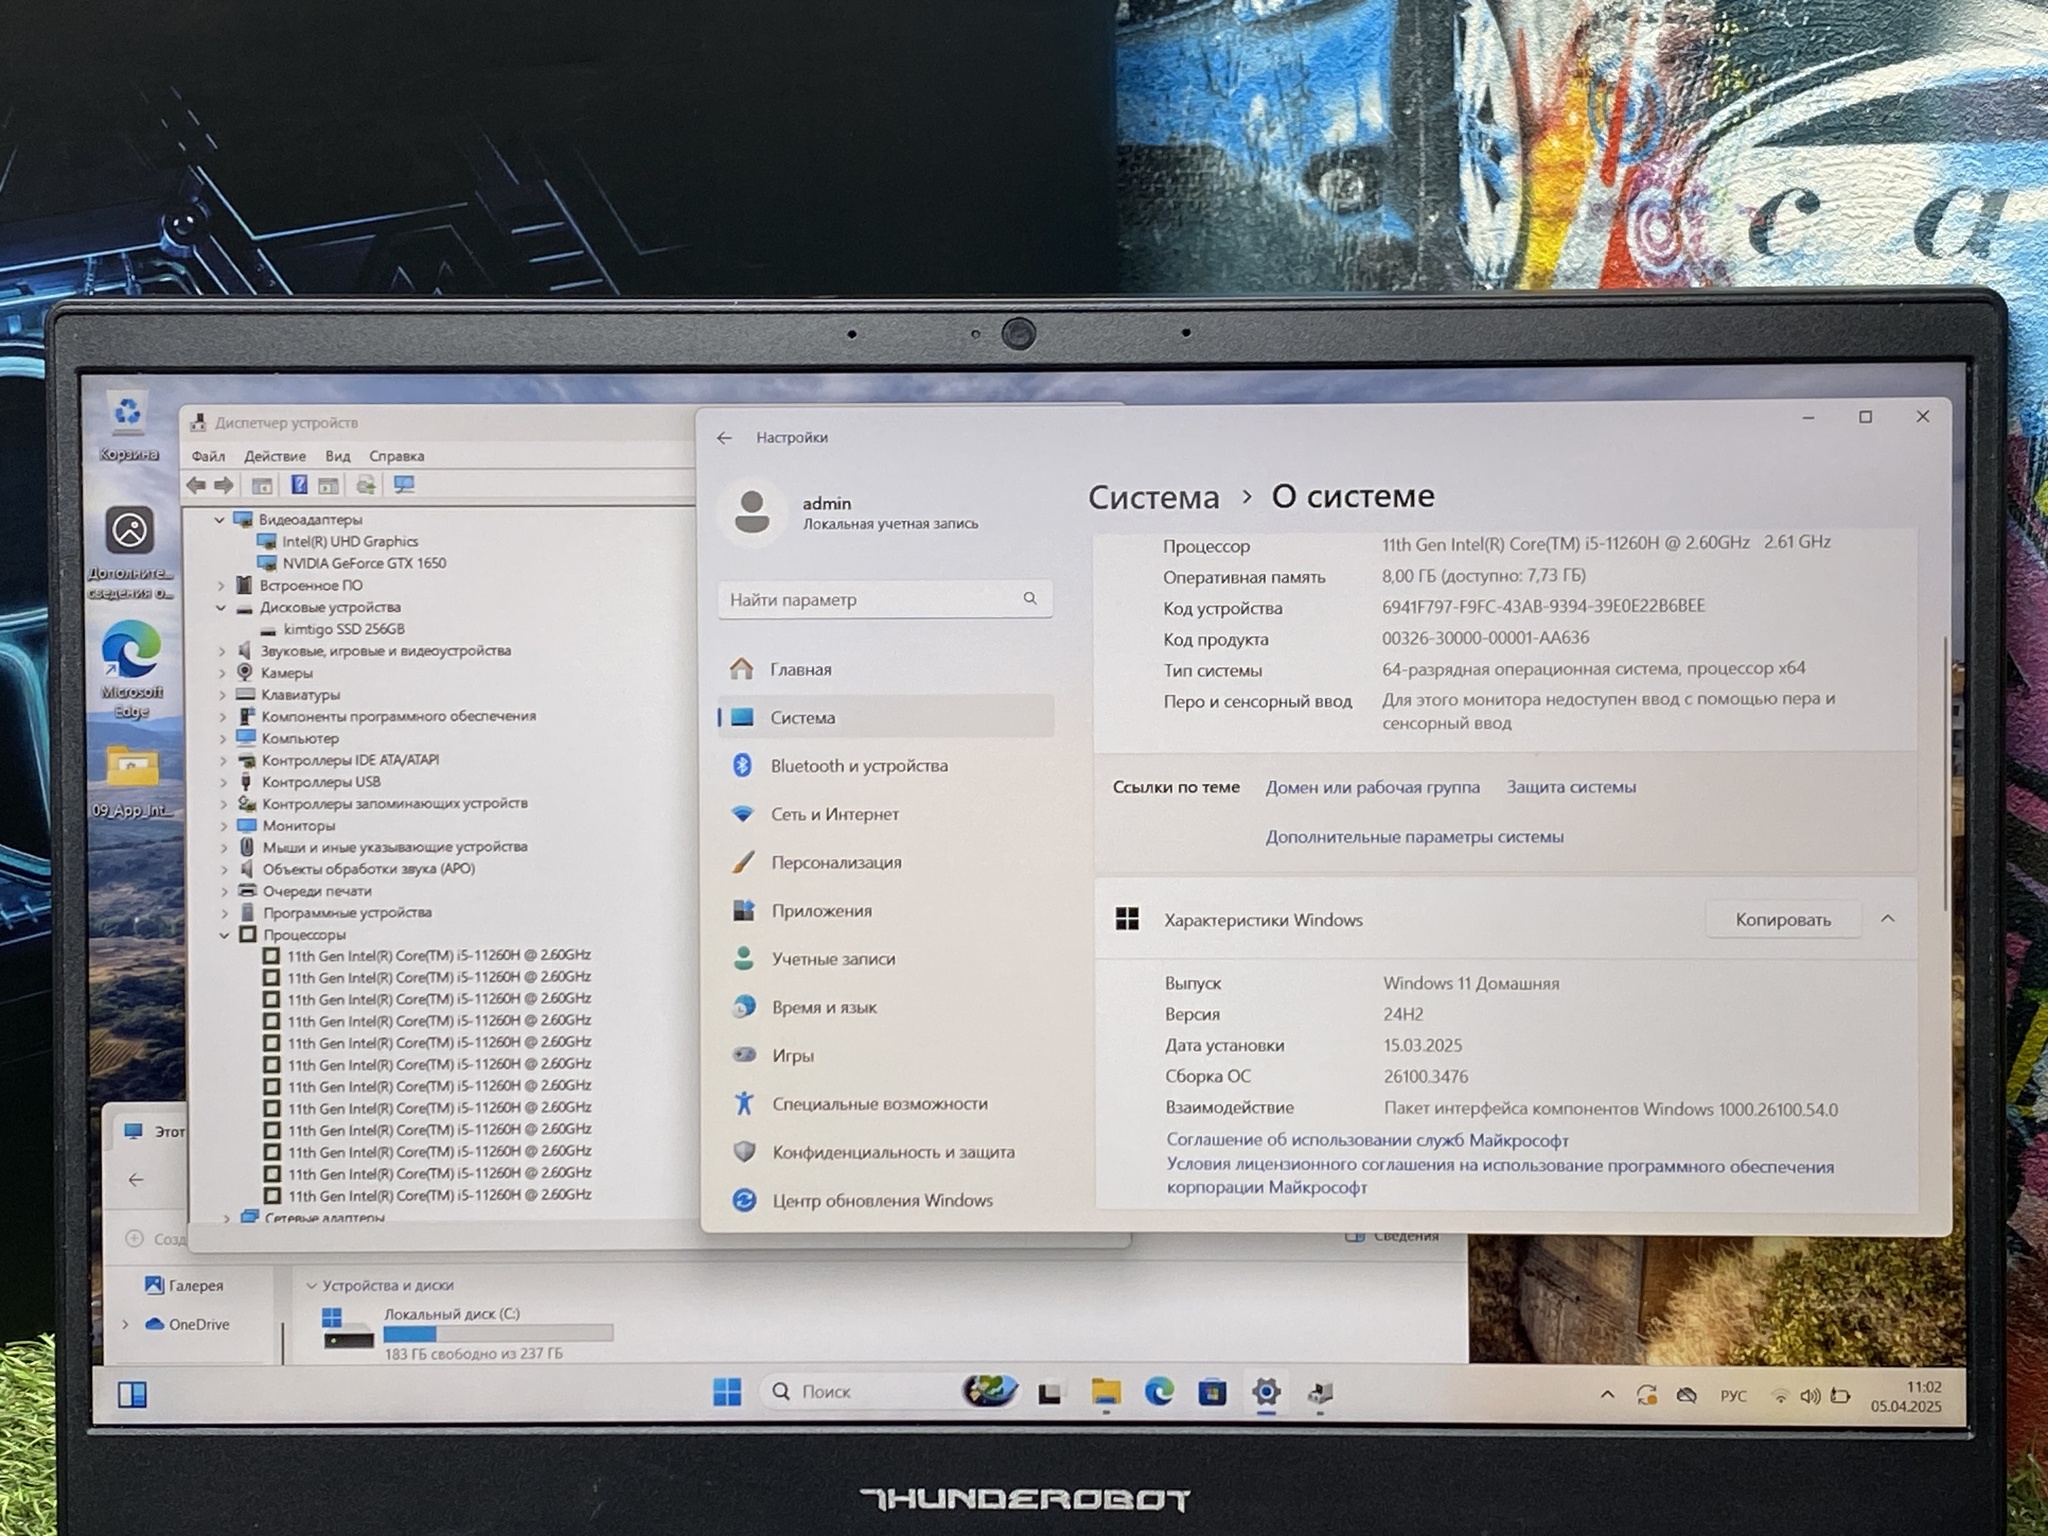Click the back arrow in Device Manager toolbar

pyautogui.click(x=196, y=486)
